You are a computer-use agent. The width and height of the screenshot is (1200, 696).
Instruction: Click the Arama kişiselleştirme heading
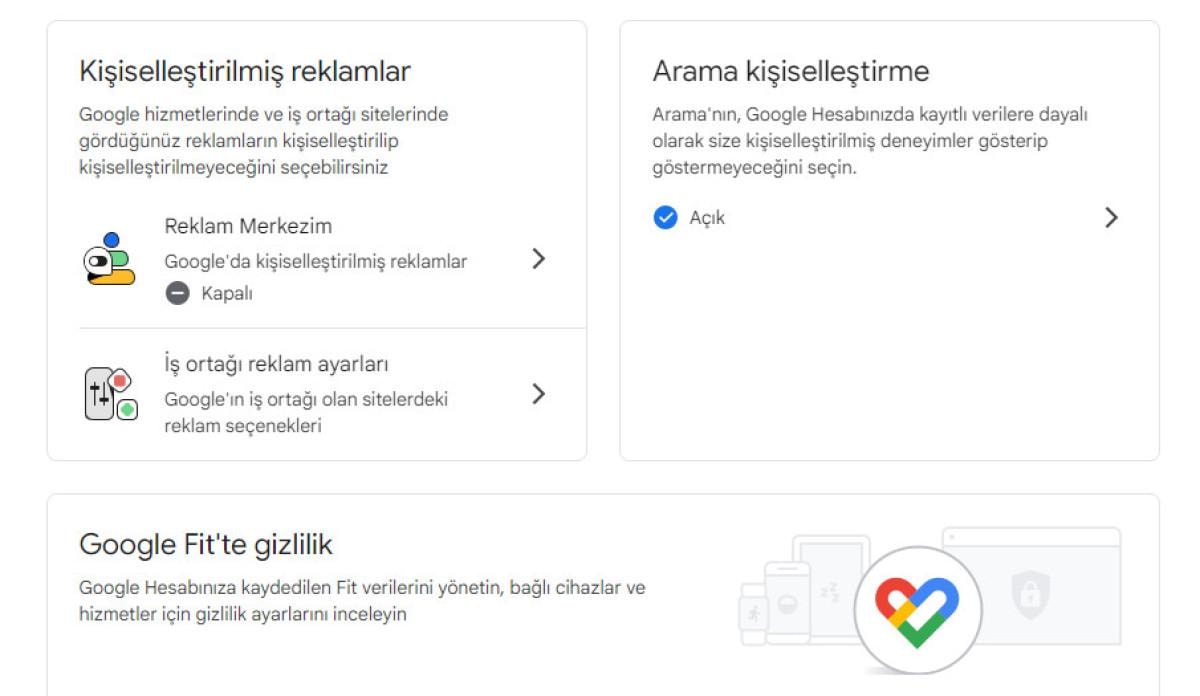coord(790,72)
